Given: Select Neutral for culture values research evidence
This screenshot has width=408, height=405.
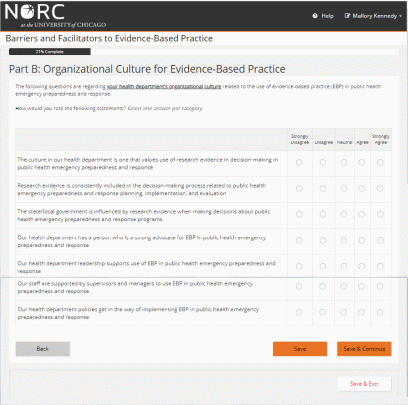Looking at the screenshot, I should click(x=344, y=162).
